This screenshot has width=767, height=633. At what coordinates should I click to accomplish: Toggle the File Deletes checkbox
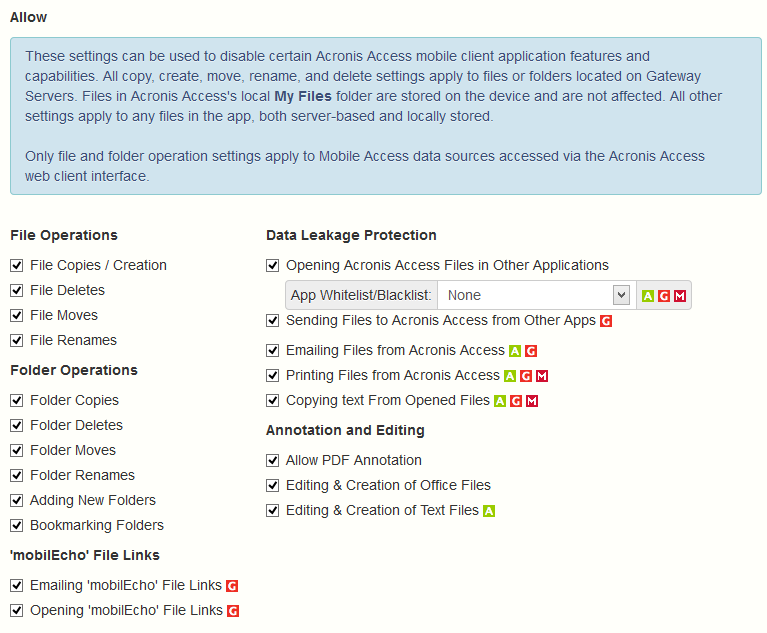click(17, 291)
